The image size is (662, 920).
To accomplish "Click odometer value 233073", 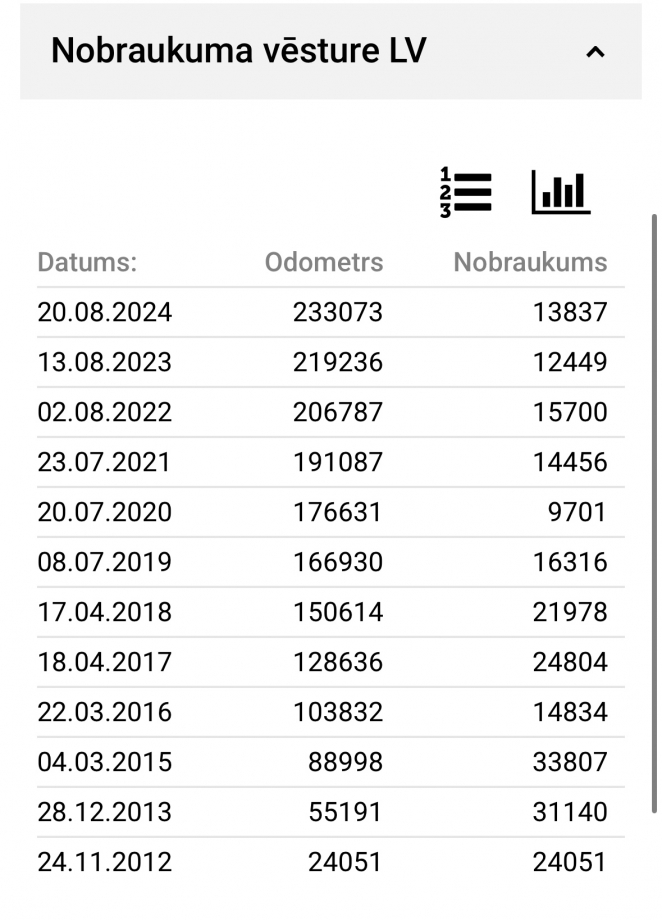I will click(x=338, y=312).
